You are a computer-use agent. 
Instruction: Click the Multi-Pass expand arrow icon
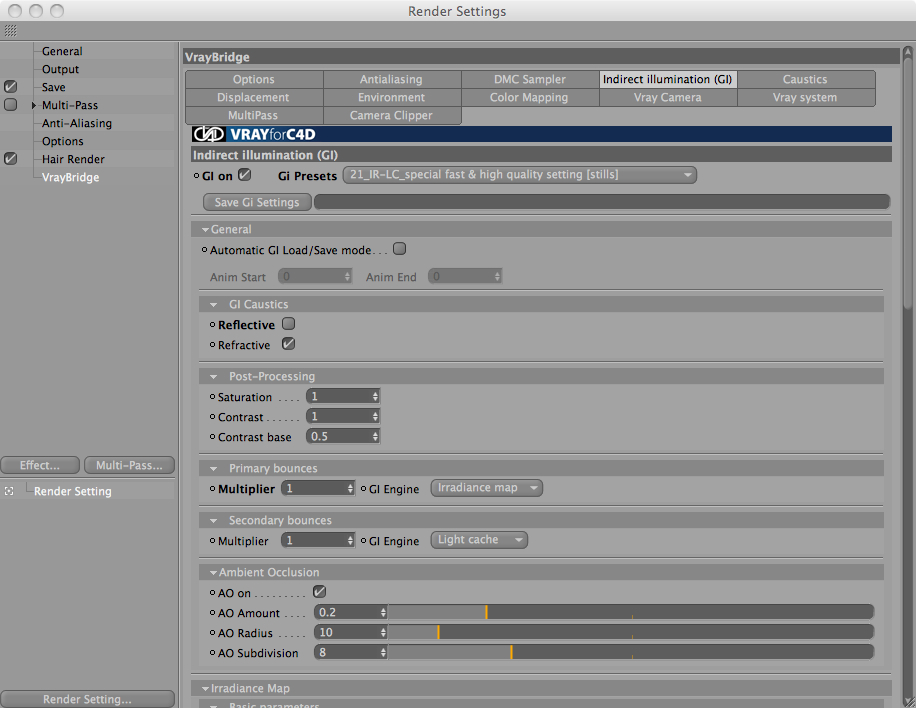coord(34,105)
